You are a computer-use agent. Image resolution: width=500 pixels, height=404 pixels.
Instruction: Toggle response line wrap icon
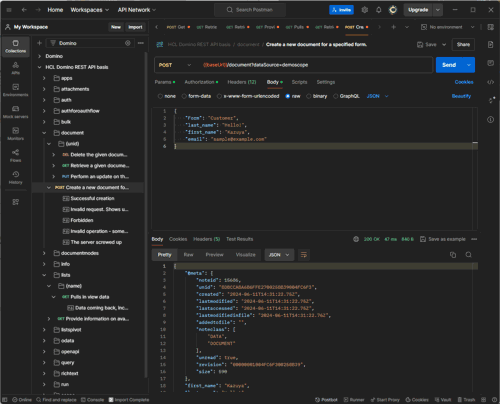304,255
